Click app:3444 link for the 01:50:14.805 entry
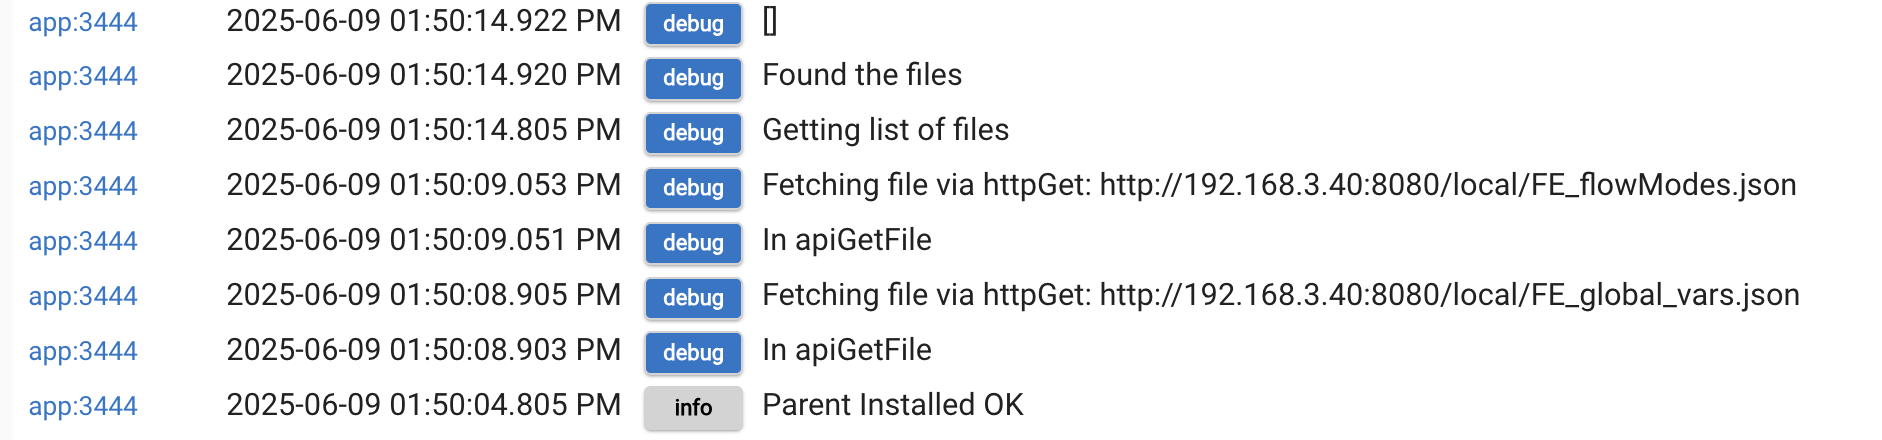This screenshot has height=440, width=1882. [x=83, y=131]
